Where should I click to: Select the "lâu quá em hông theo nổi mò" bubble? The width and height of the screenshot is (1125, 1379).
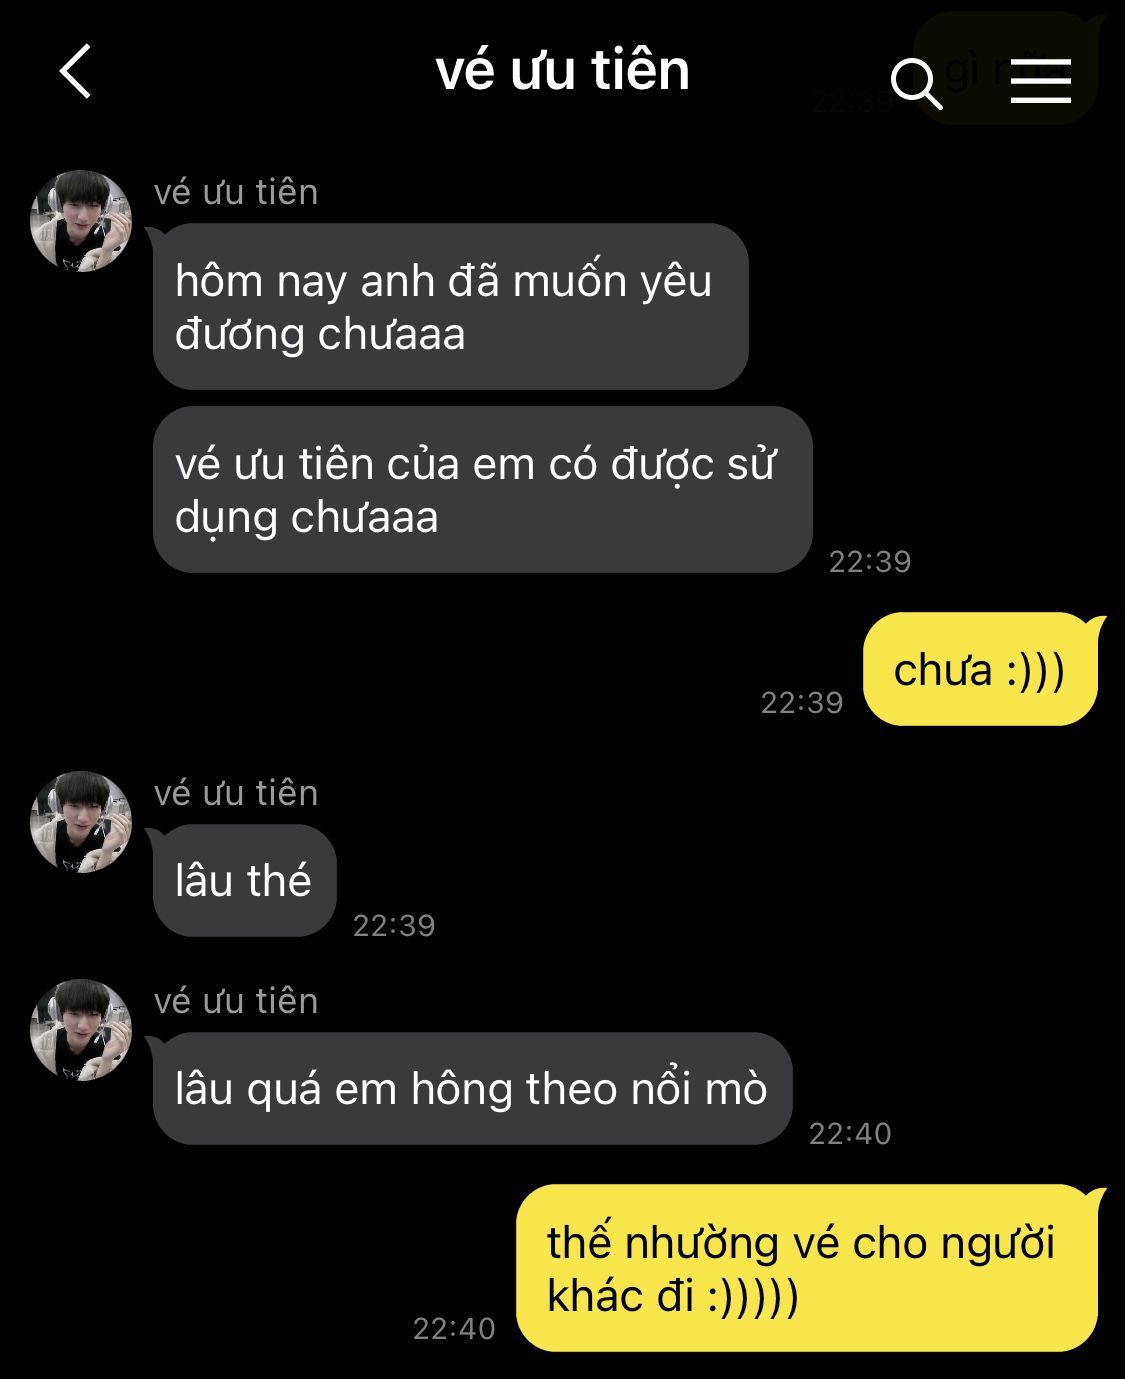472,1088
